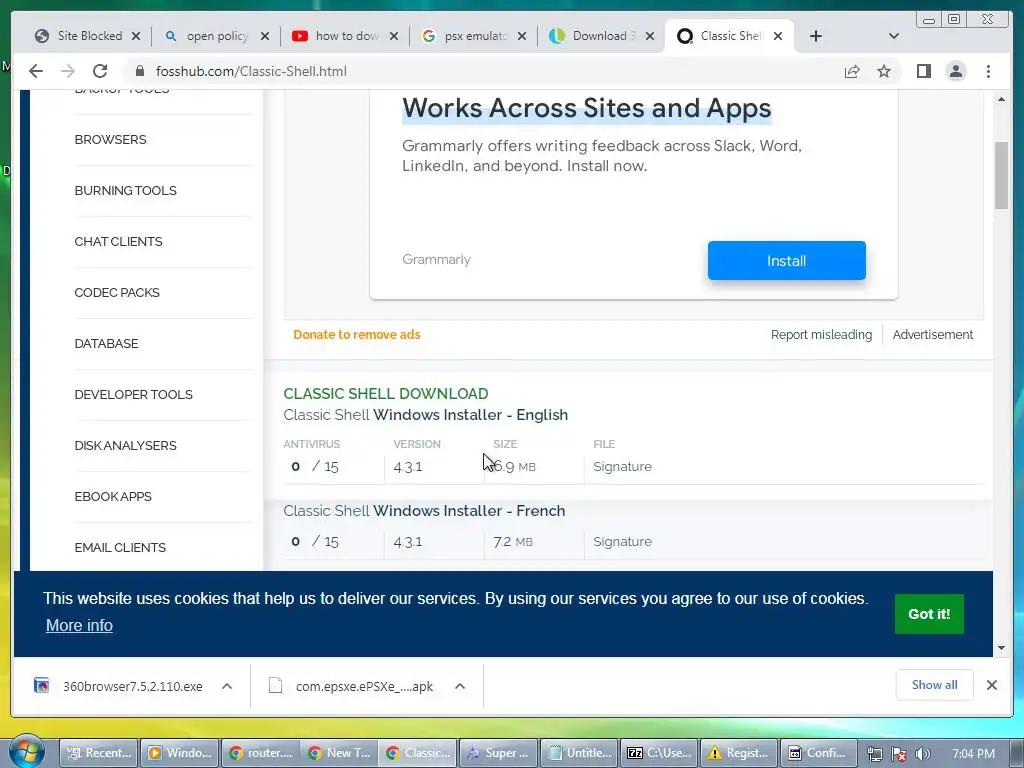1024x768 pixels.
Task: Expand the tab search dropdown
Action: [894, 36]
